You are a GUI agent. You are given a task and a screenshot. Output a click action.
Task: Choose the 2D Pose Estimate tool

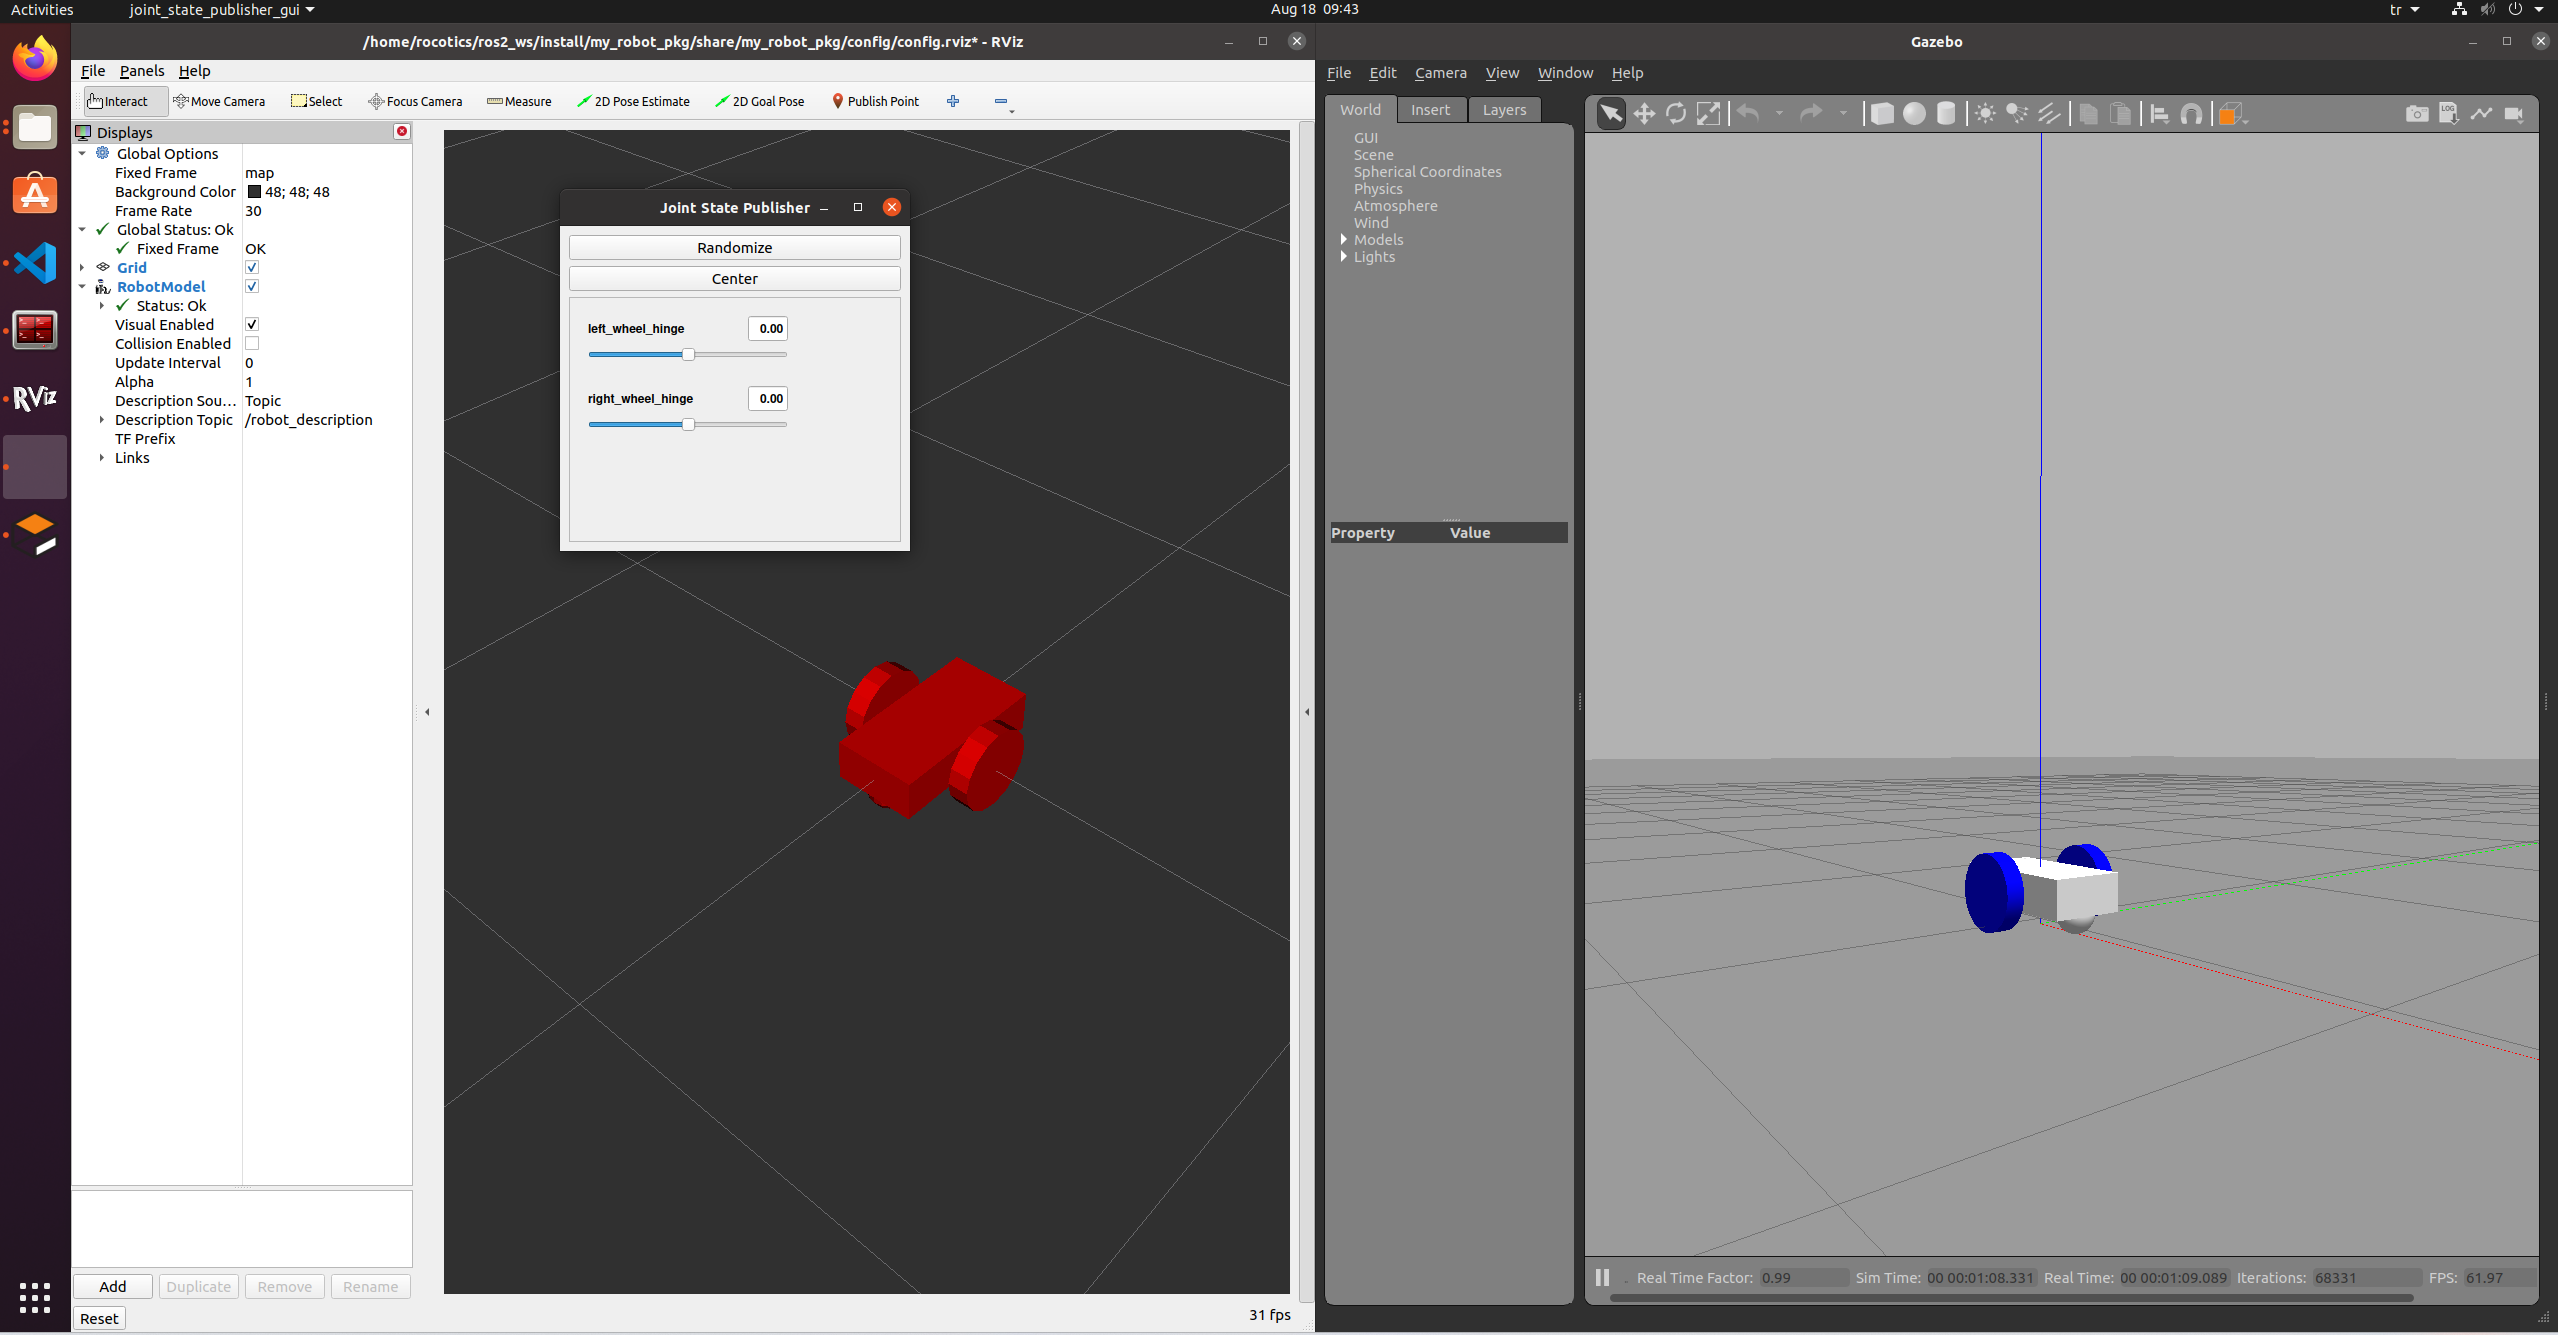click(x=634, y=101)
